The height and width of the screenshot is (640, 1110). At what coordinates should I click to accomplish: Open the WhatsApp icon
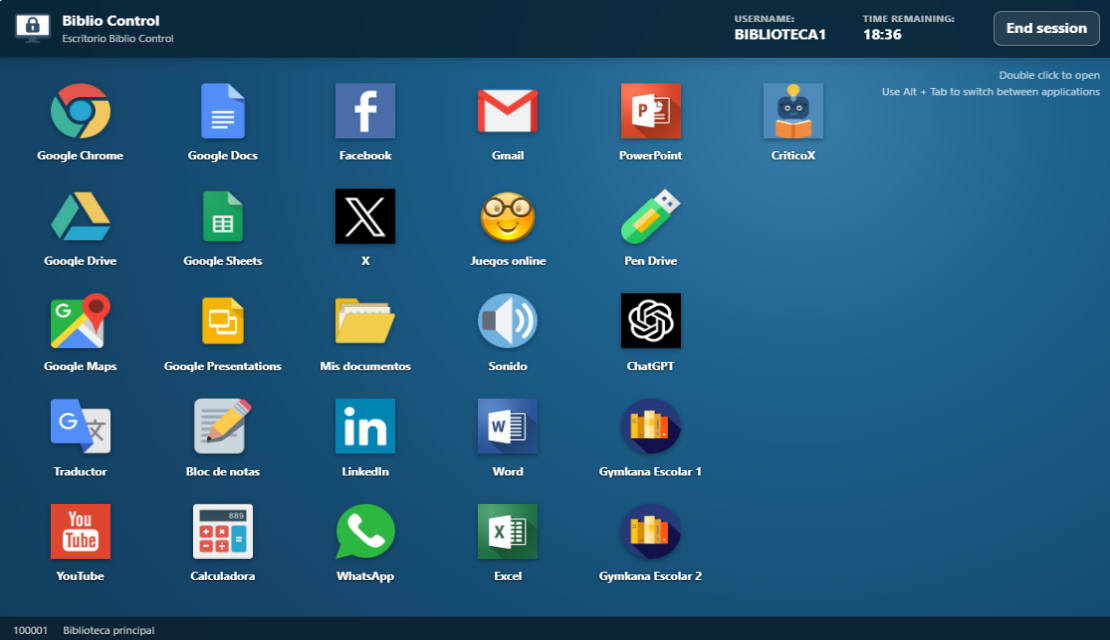coord(365,532)
